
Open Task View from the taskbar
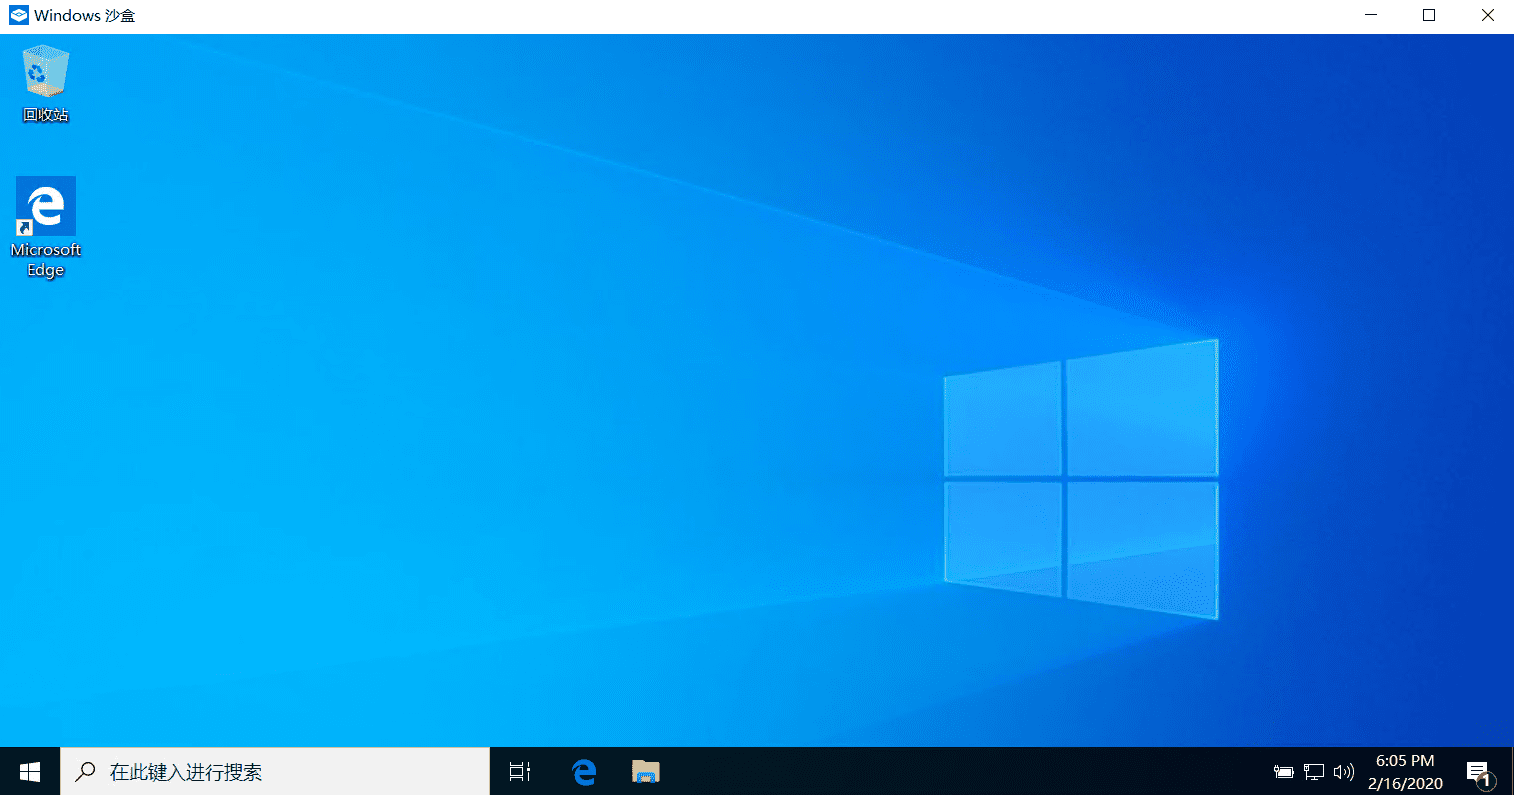(520, 771)
